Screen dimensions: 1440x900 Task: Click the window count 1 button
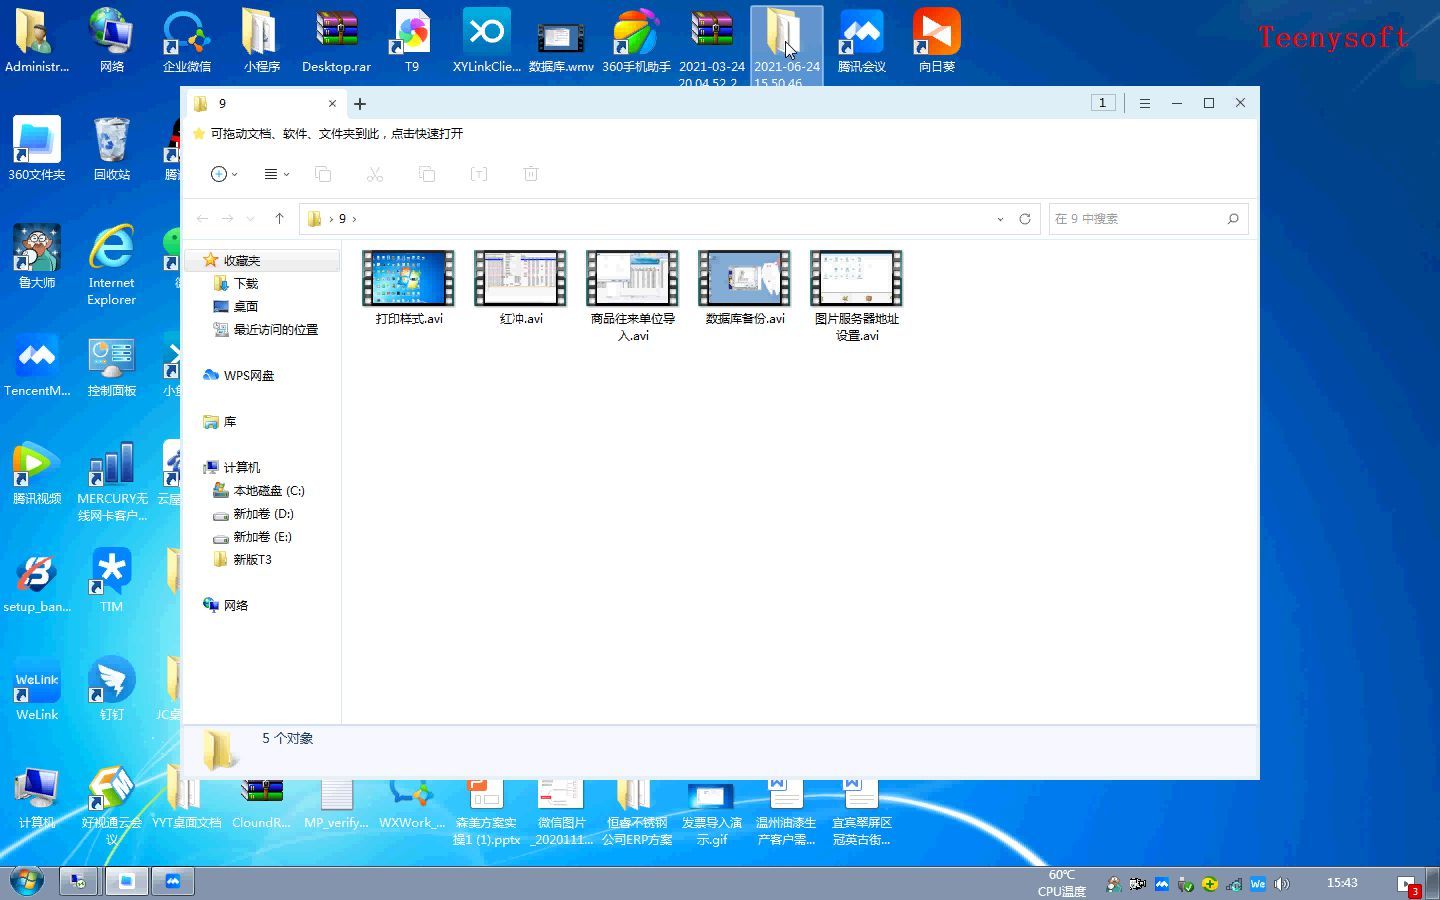point(1103,103)
